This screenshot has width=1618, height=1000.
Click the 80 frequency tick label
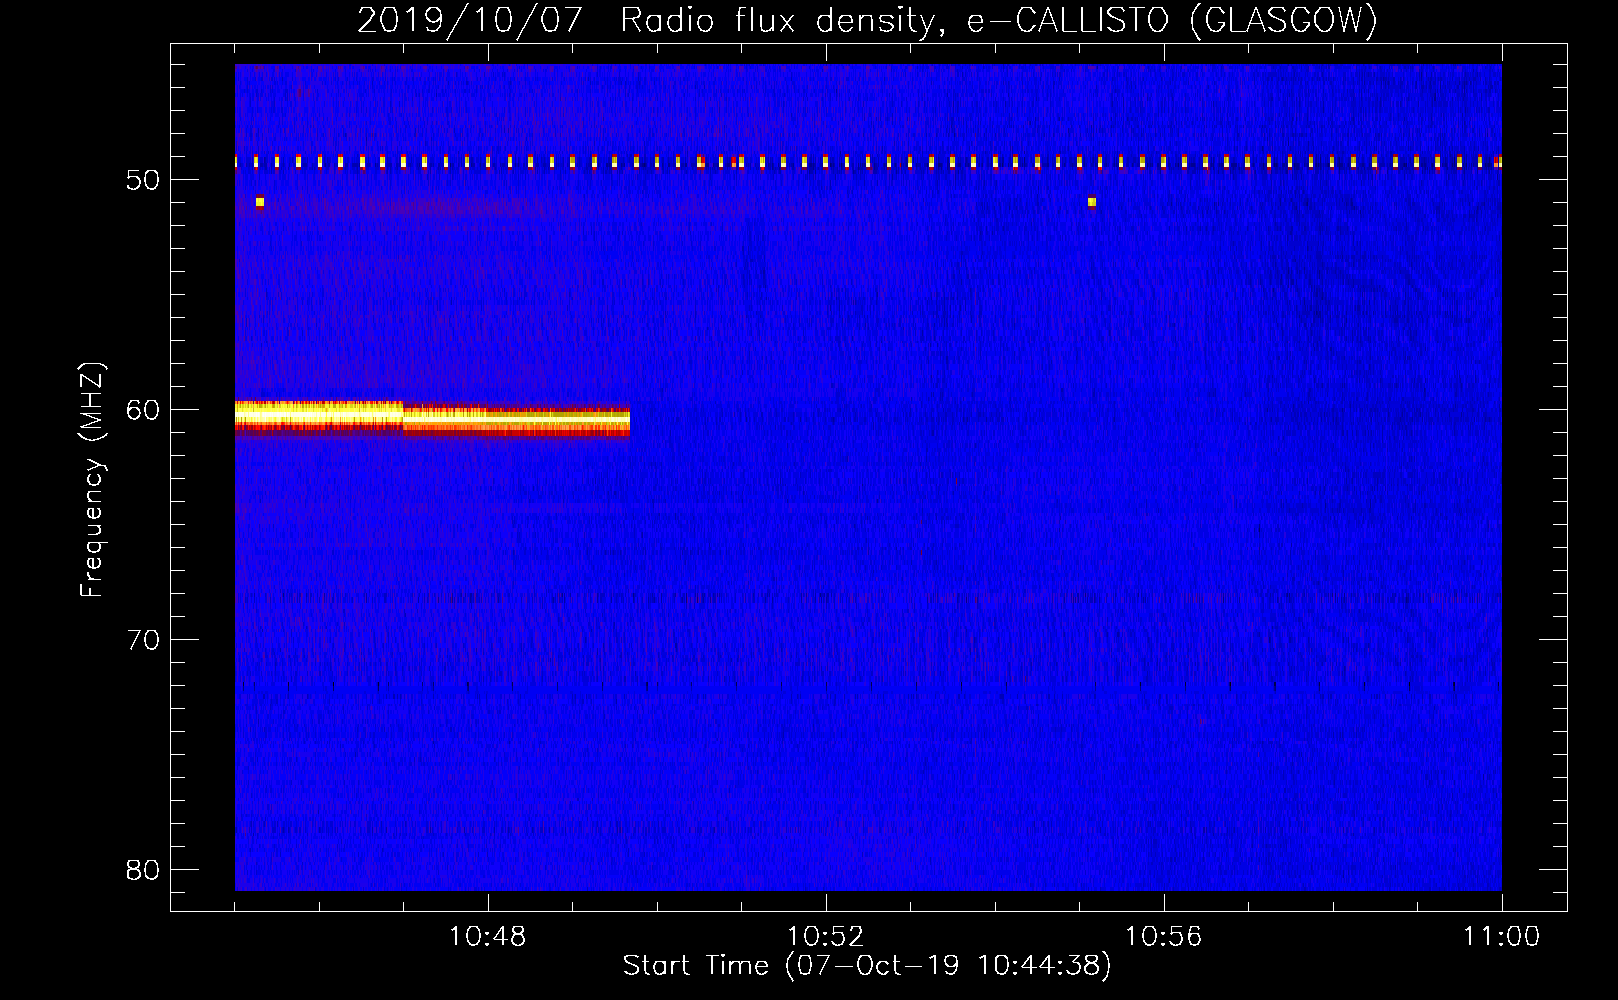pyautogui.click(x=143, y=870)
